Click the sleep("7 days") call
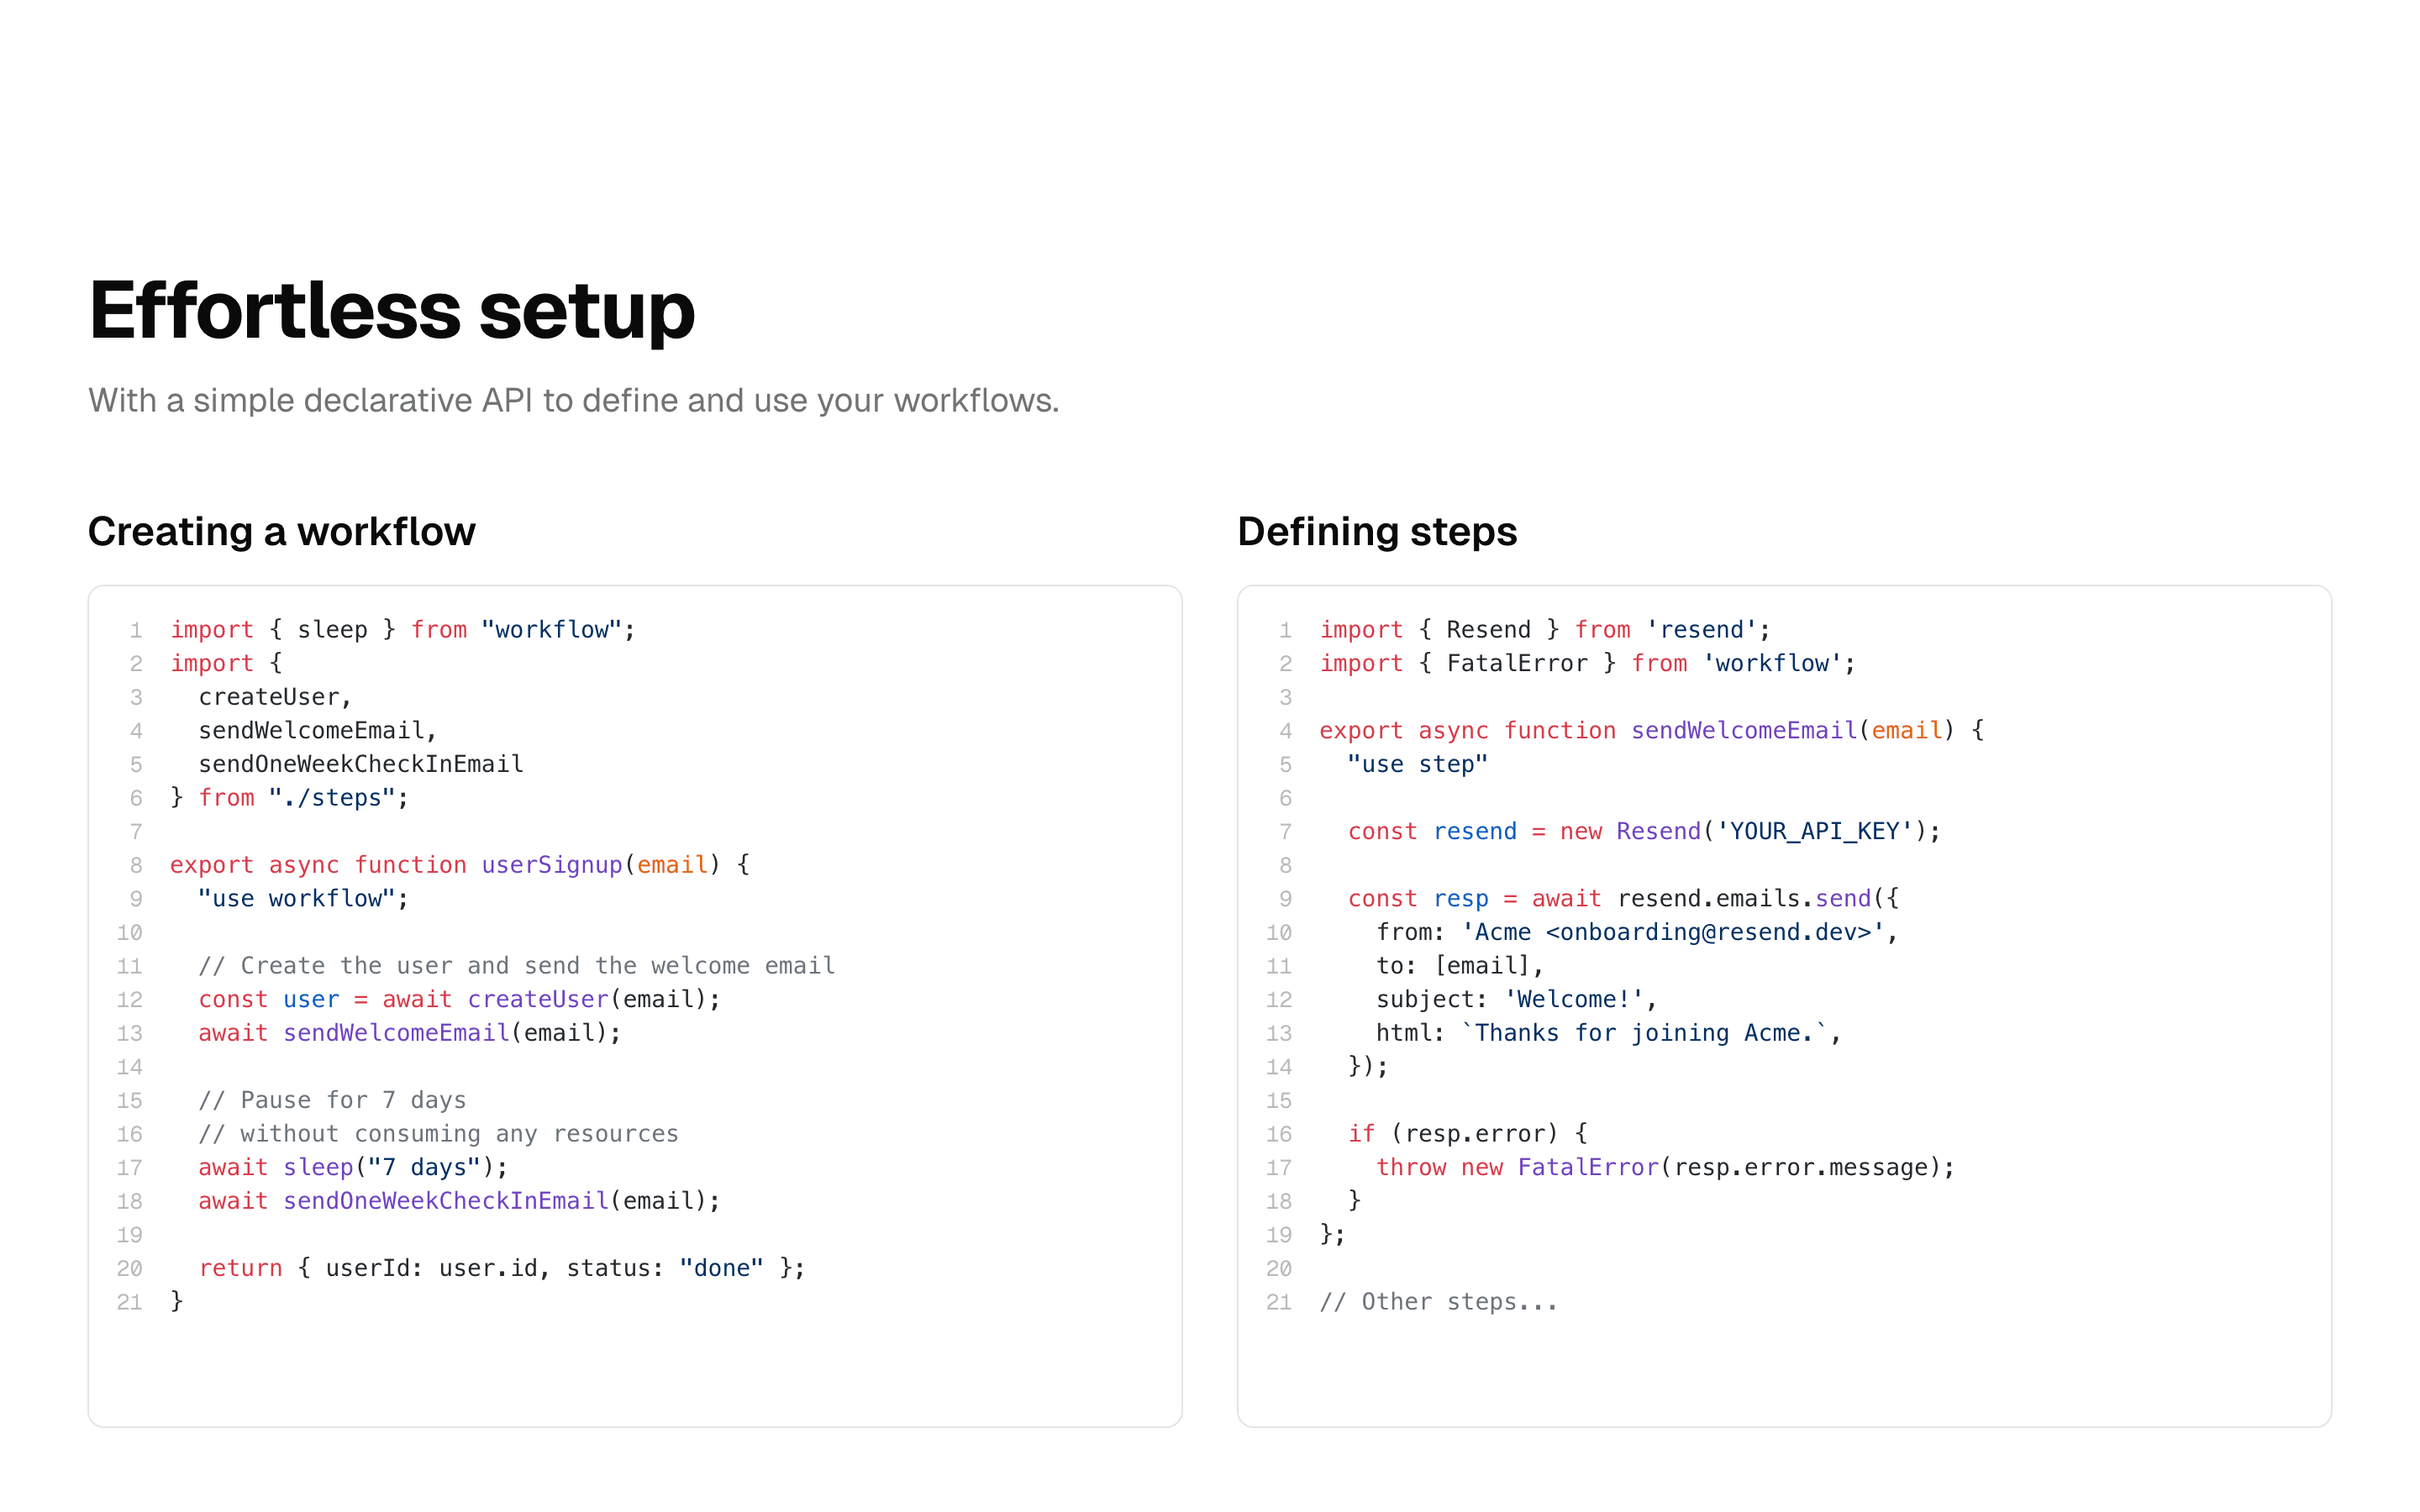The width and height of the screenshot is (2420, 1512). pos(395,1166)
